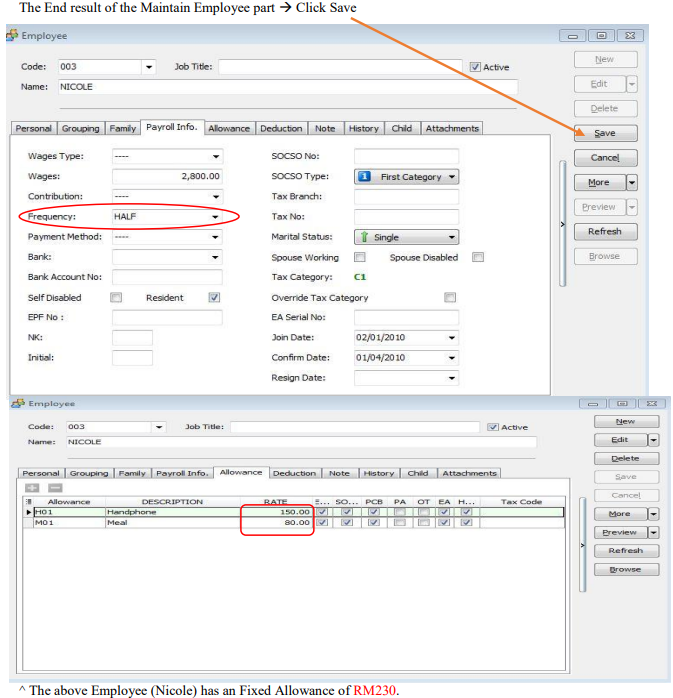This screenshot has height=698, width=673.
Task: Enable the Spouse Working checkbox
Action: pos(360,257)
